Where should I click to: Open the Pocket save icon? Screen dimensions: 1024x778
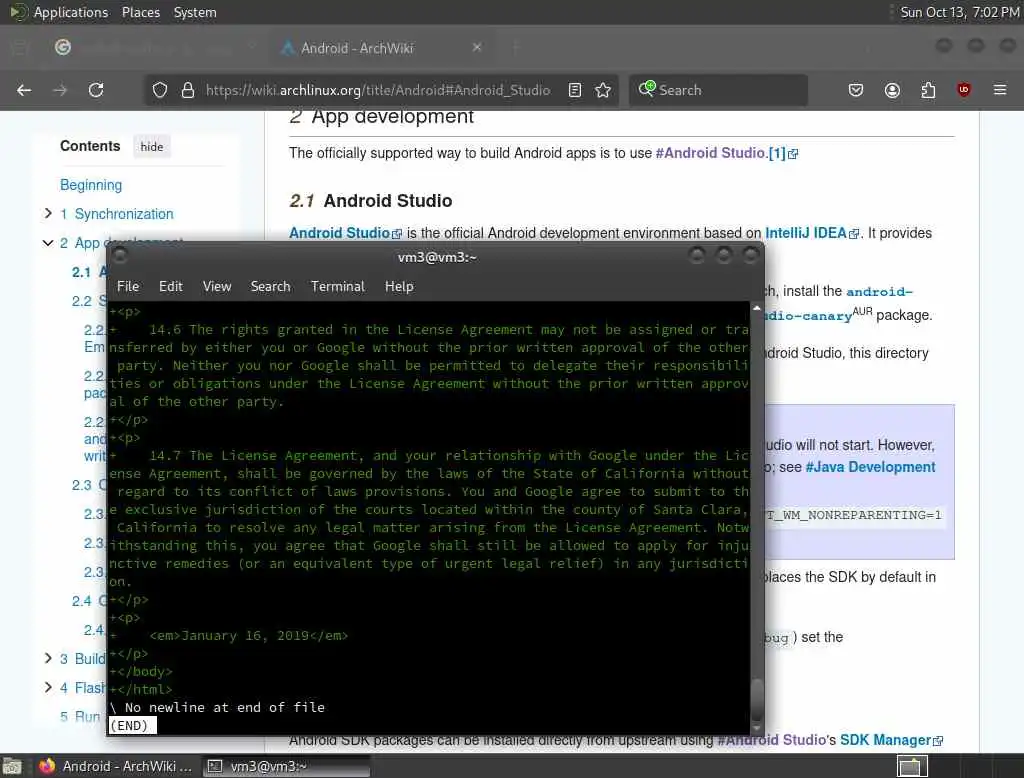(x=856, y=90)
